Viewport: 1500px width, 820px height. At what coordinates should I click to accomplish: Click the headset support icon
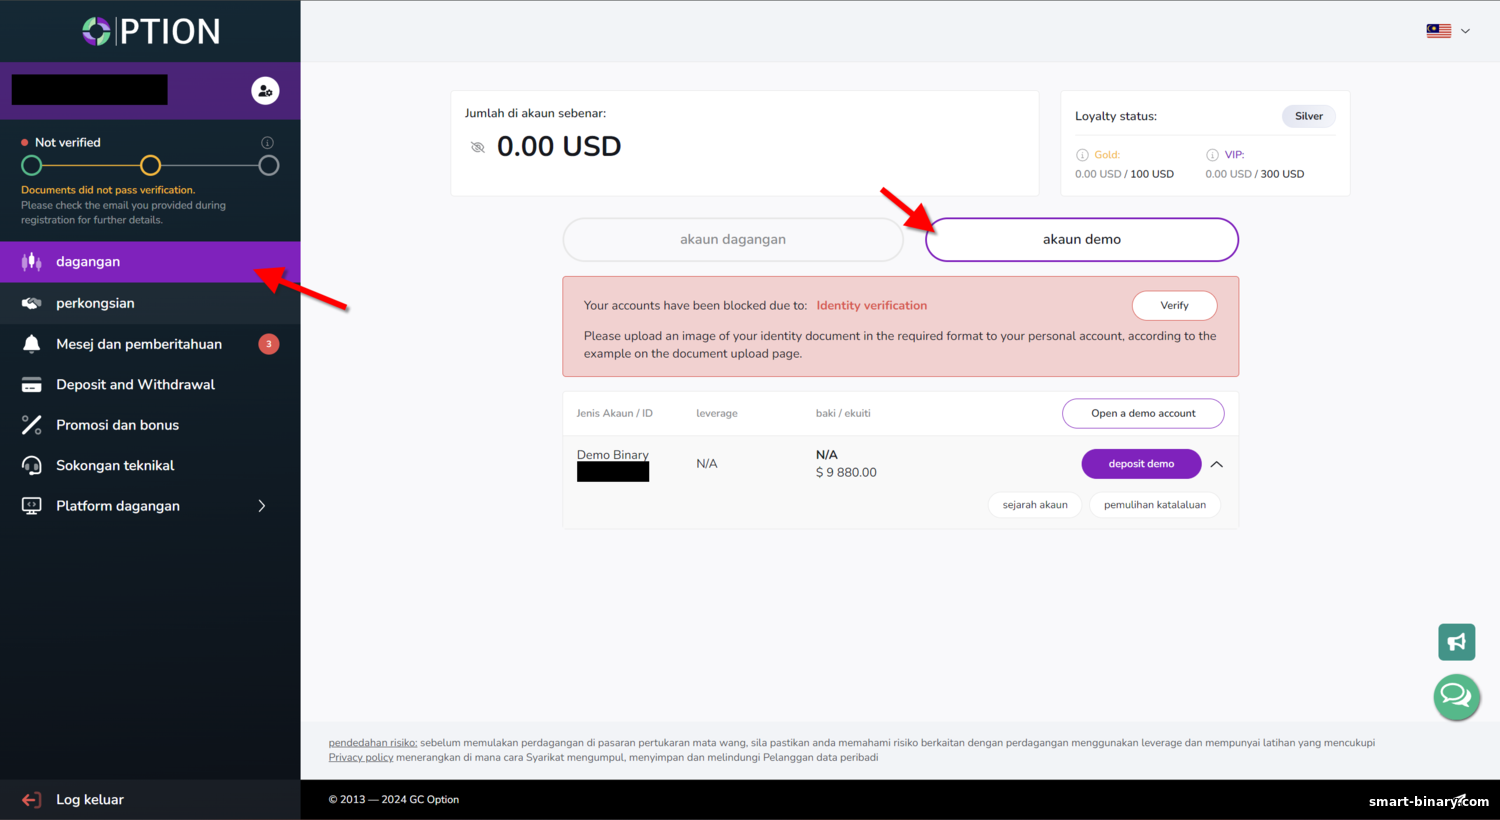pyautogui.click(x=32, y=466)
